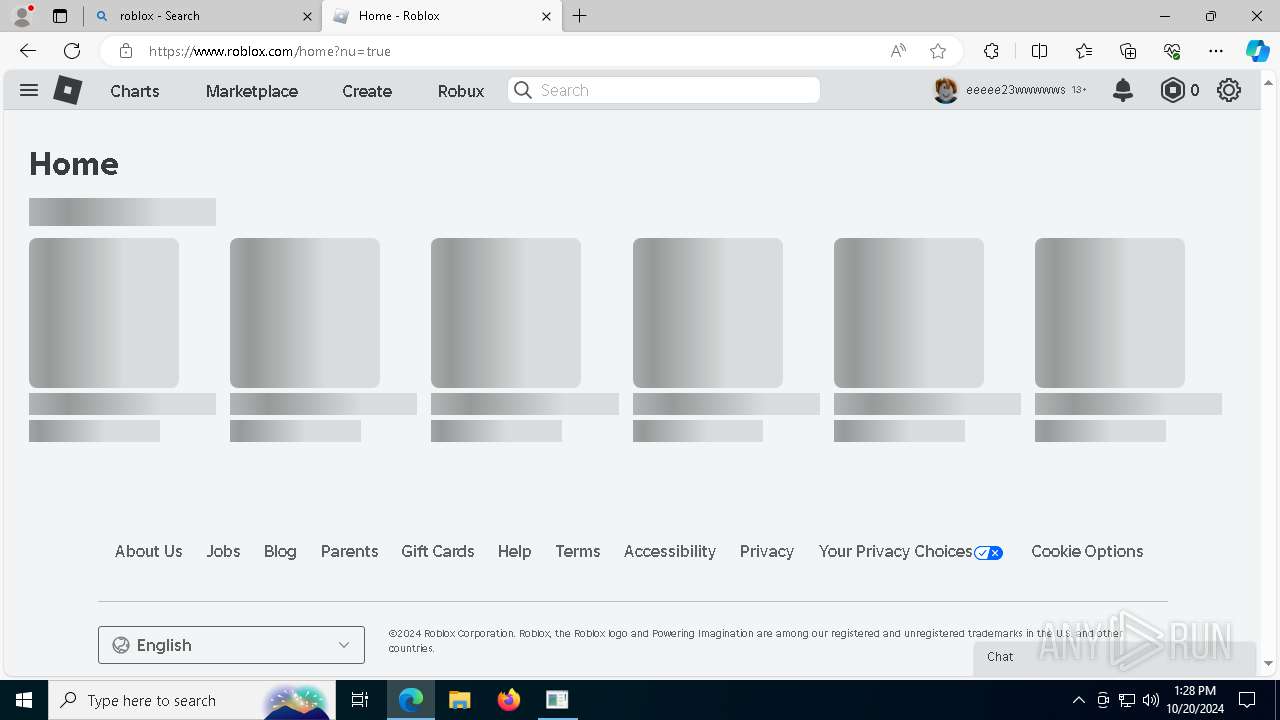
Task: Click the Edge taskbar icon
Action: click(411, 700)
